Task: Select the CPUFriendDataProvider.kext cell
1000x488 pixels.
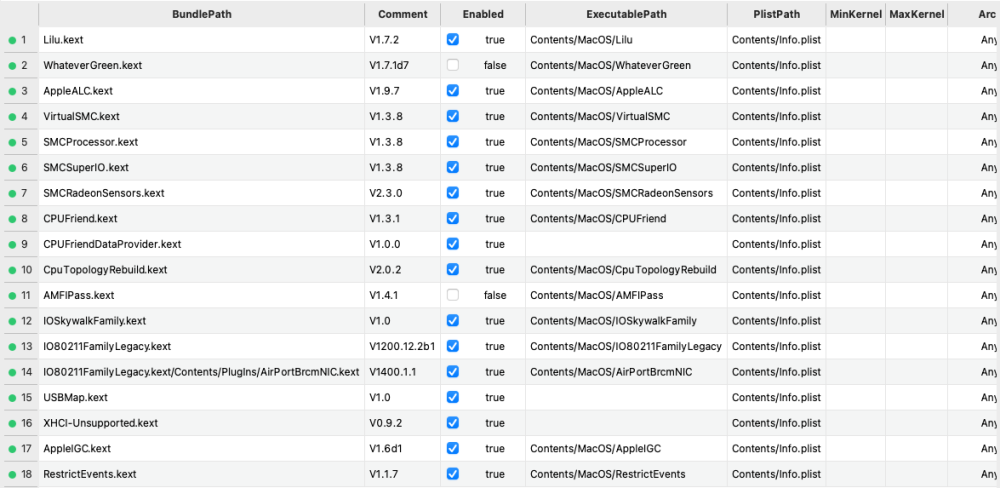Action: (x=202, y=244)
